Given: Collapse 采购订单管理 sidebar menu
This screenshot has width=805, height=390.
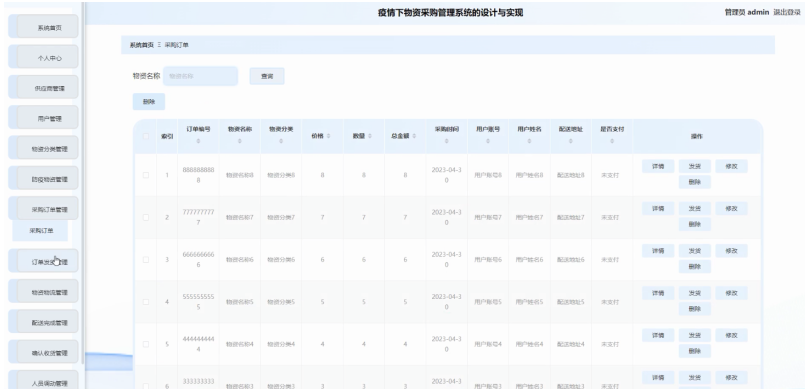Looking at the screenshot, I should [x=44, y=208].
